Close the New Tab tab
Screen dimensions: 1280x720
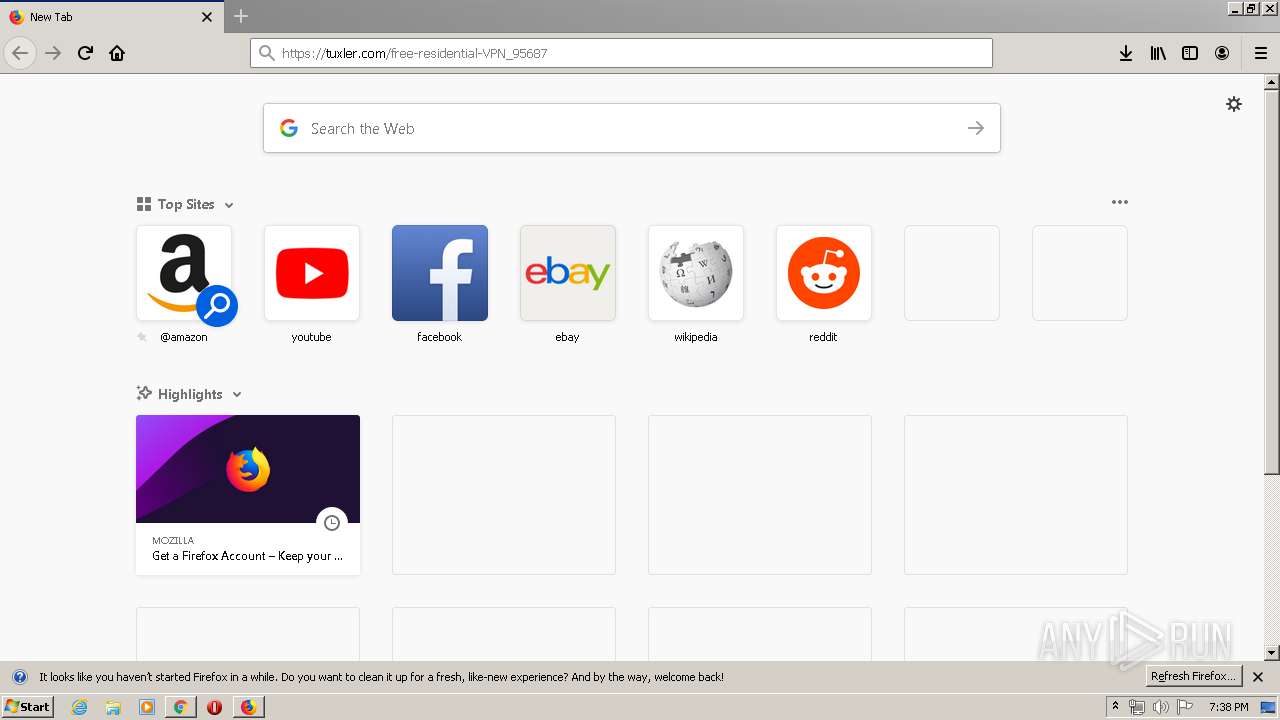(x=207, y=17)
